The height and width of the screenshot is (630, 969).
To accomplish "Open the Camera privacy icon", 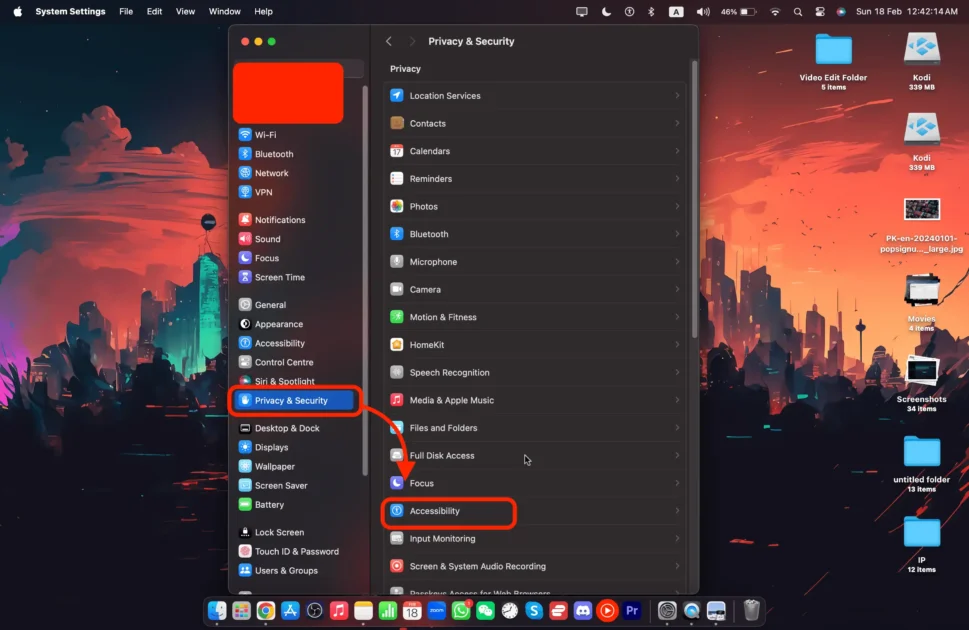I will (397, 290).
